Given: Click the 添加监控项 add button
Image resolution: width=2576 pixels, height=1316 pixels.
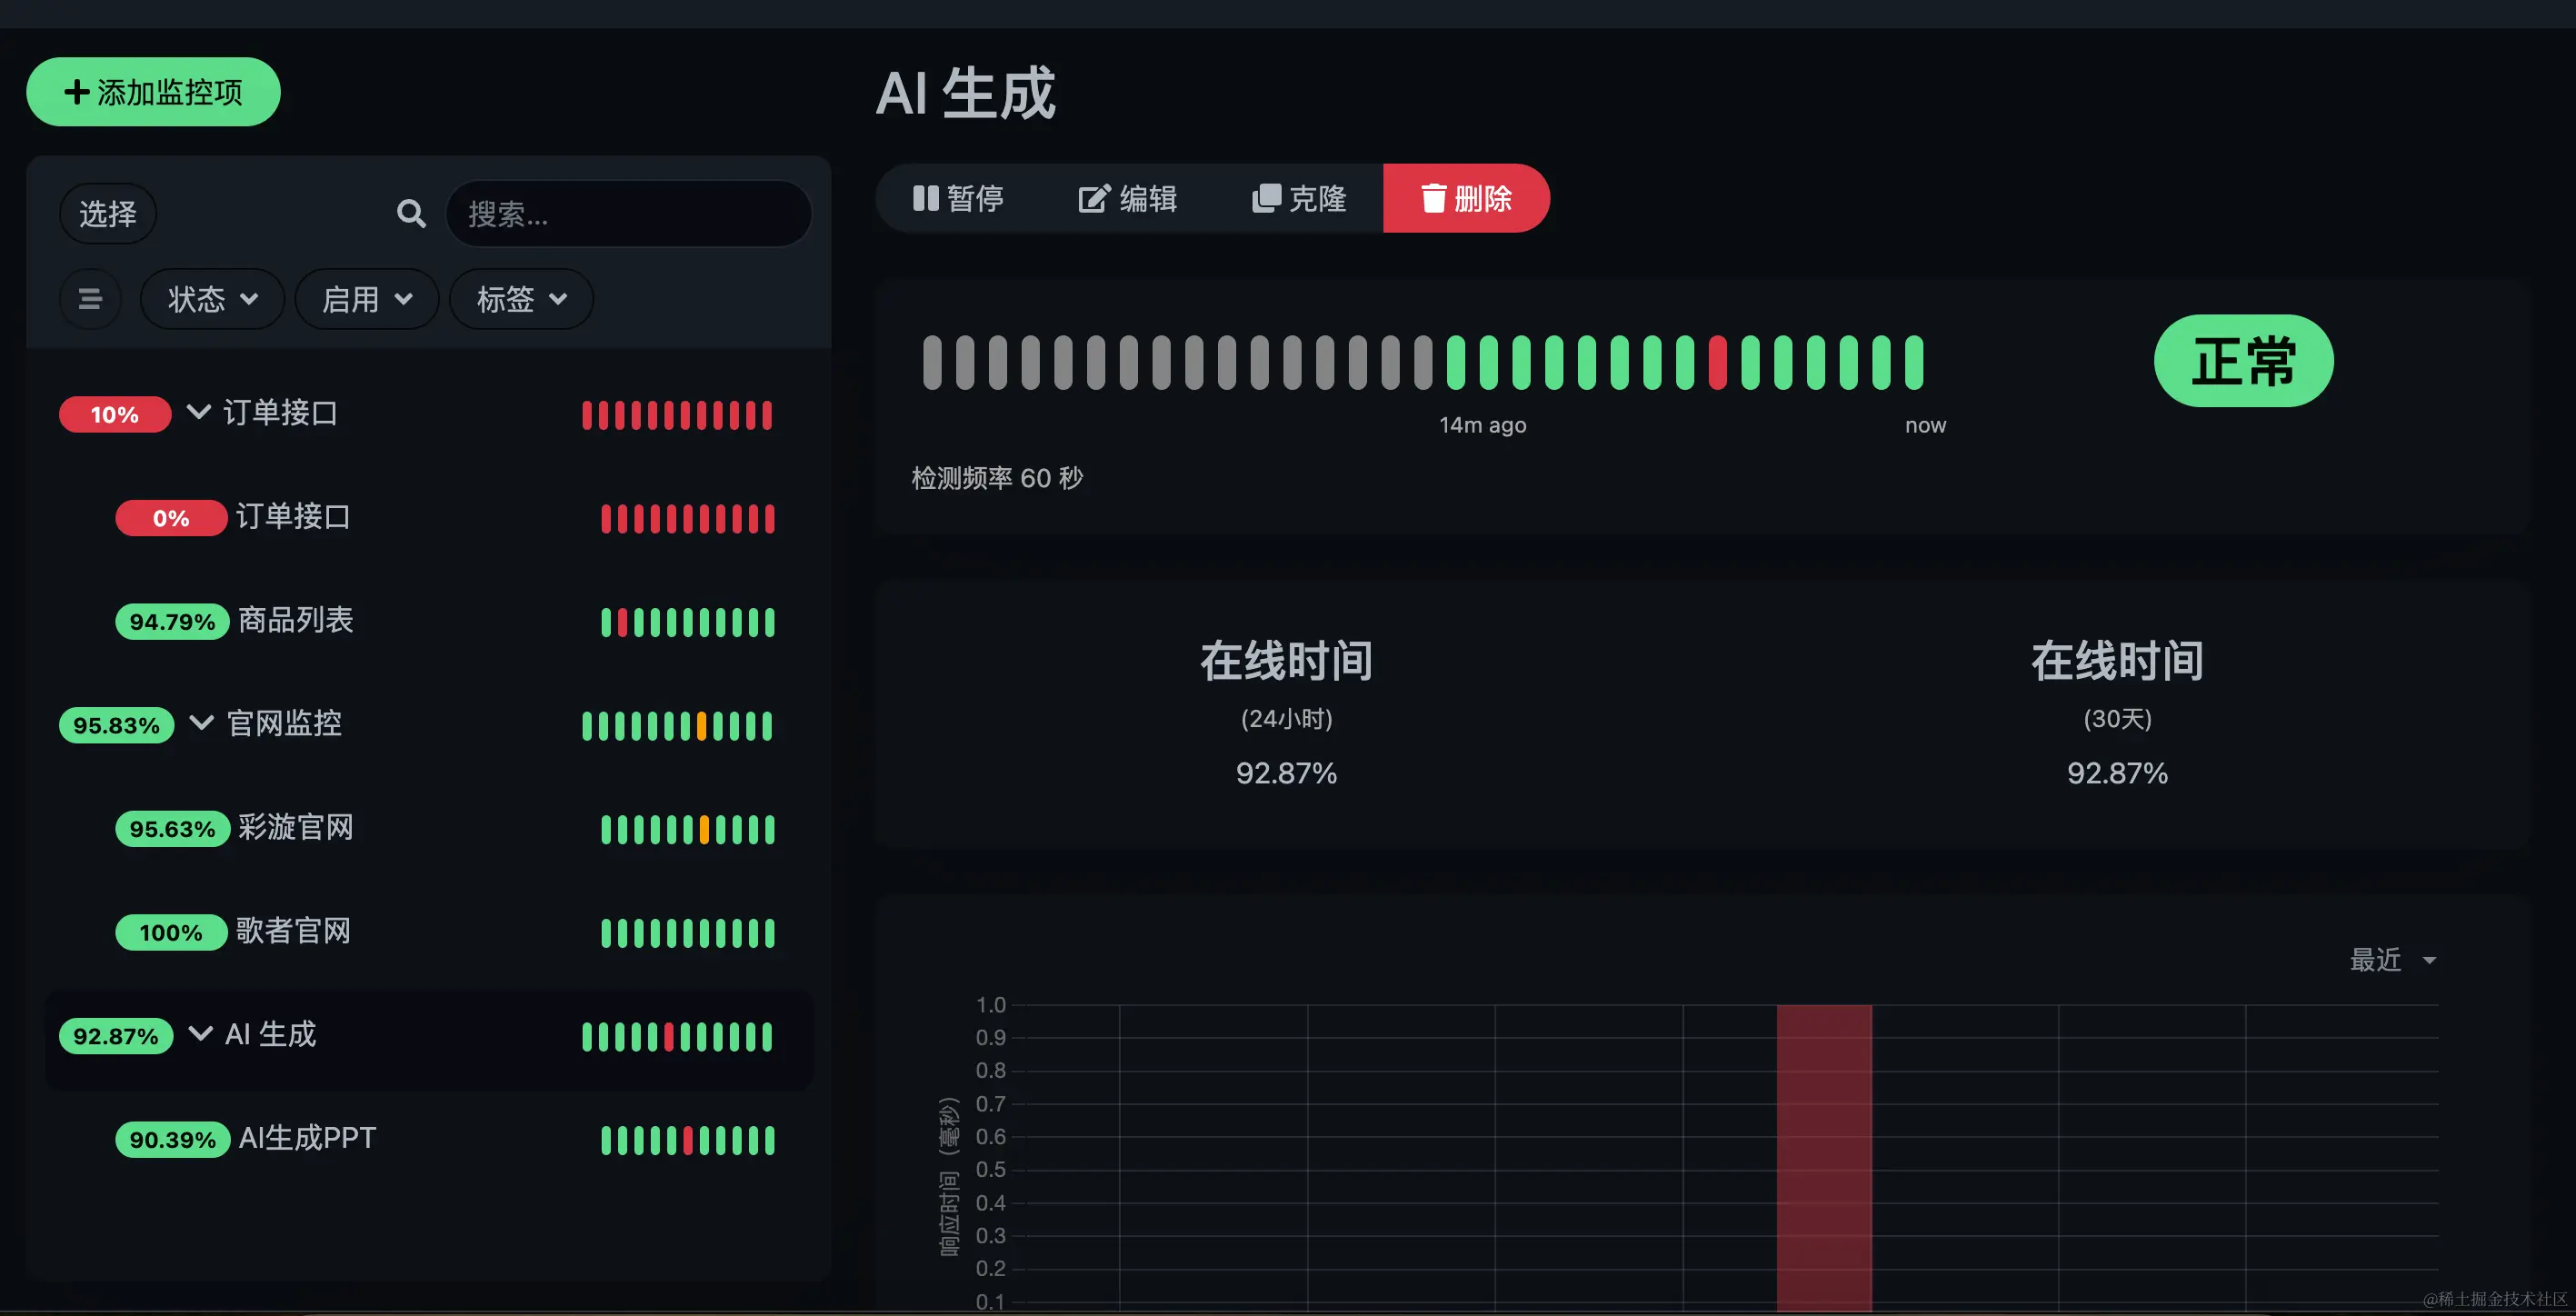Looking at the screenshot, I should 153,92.
